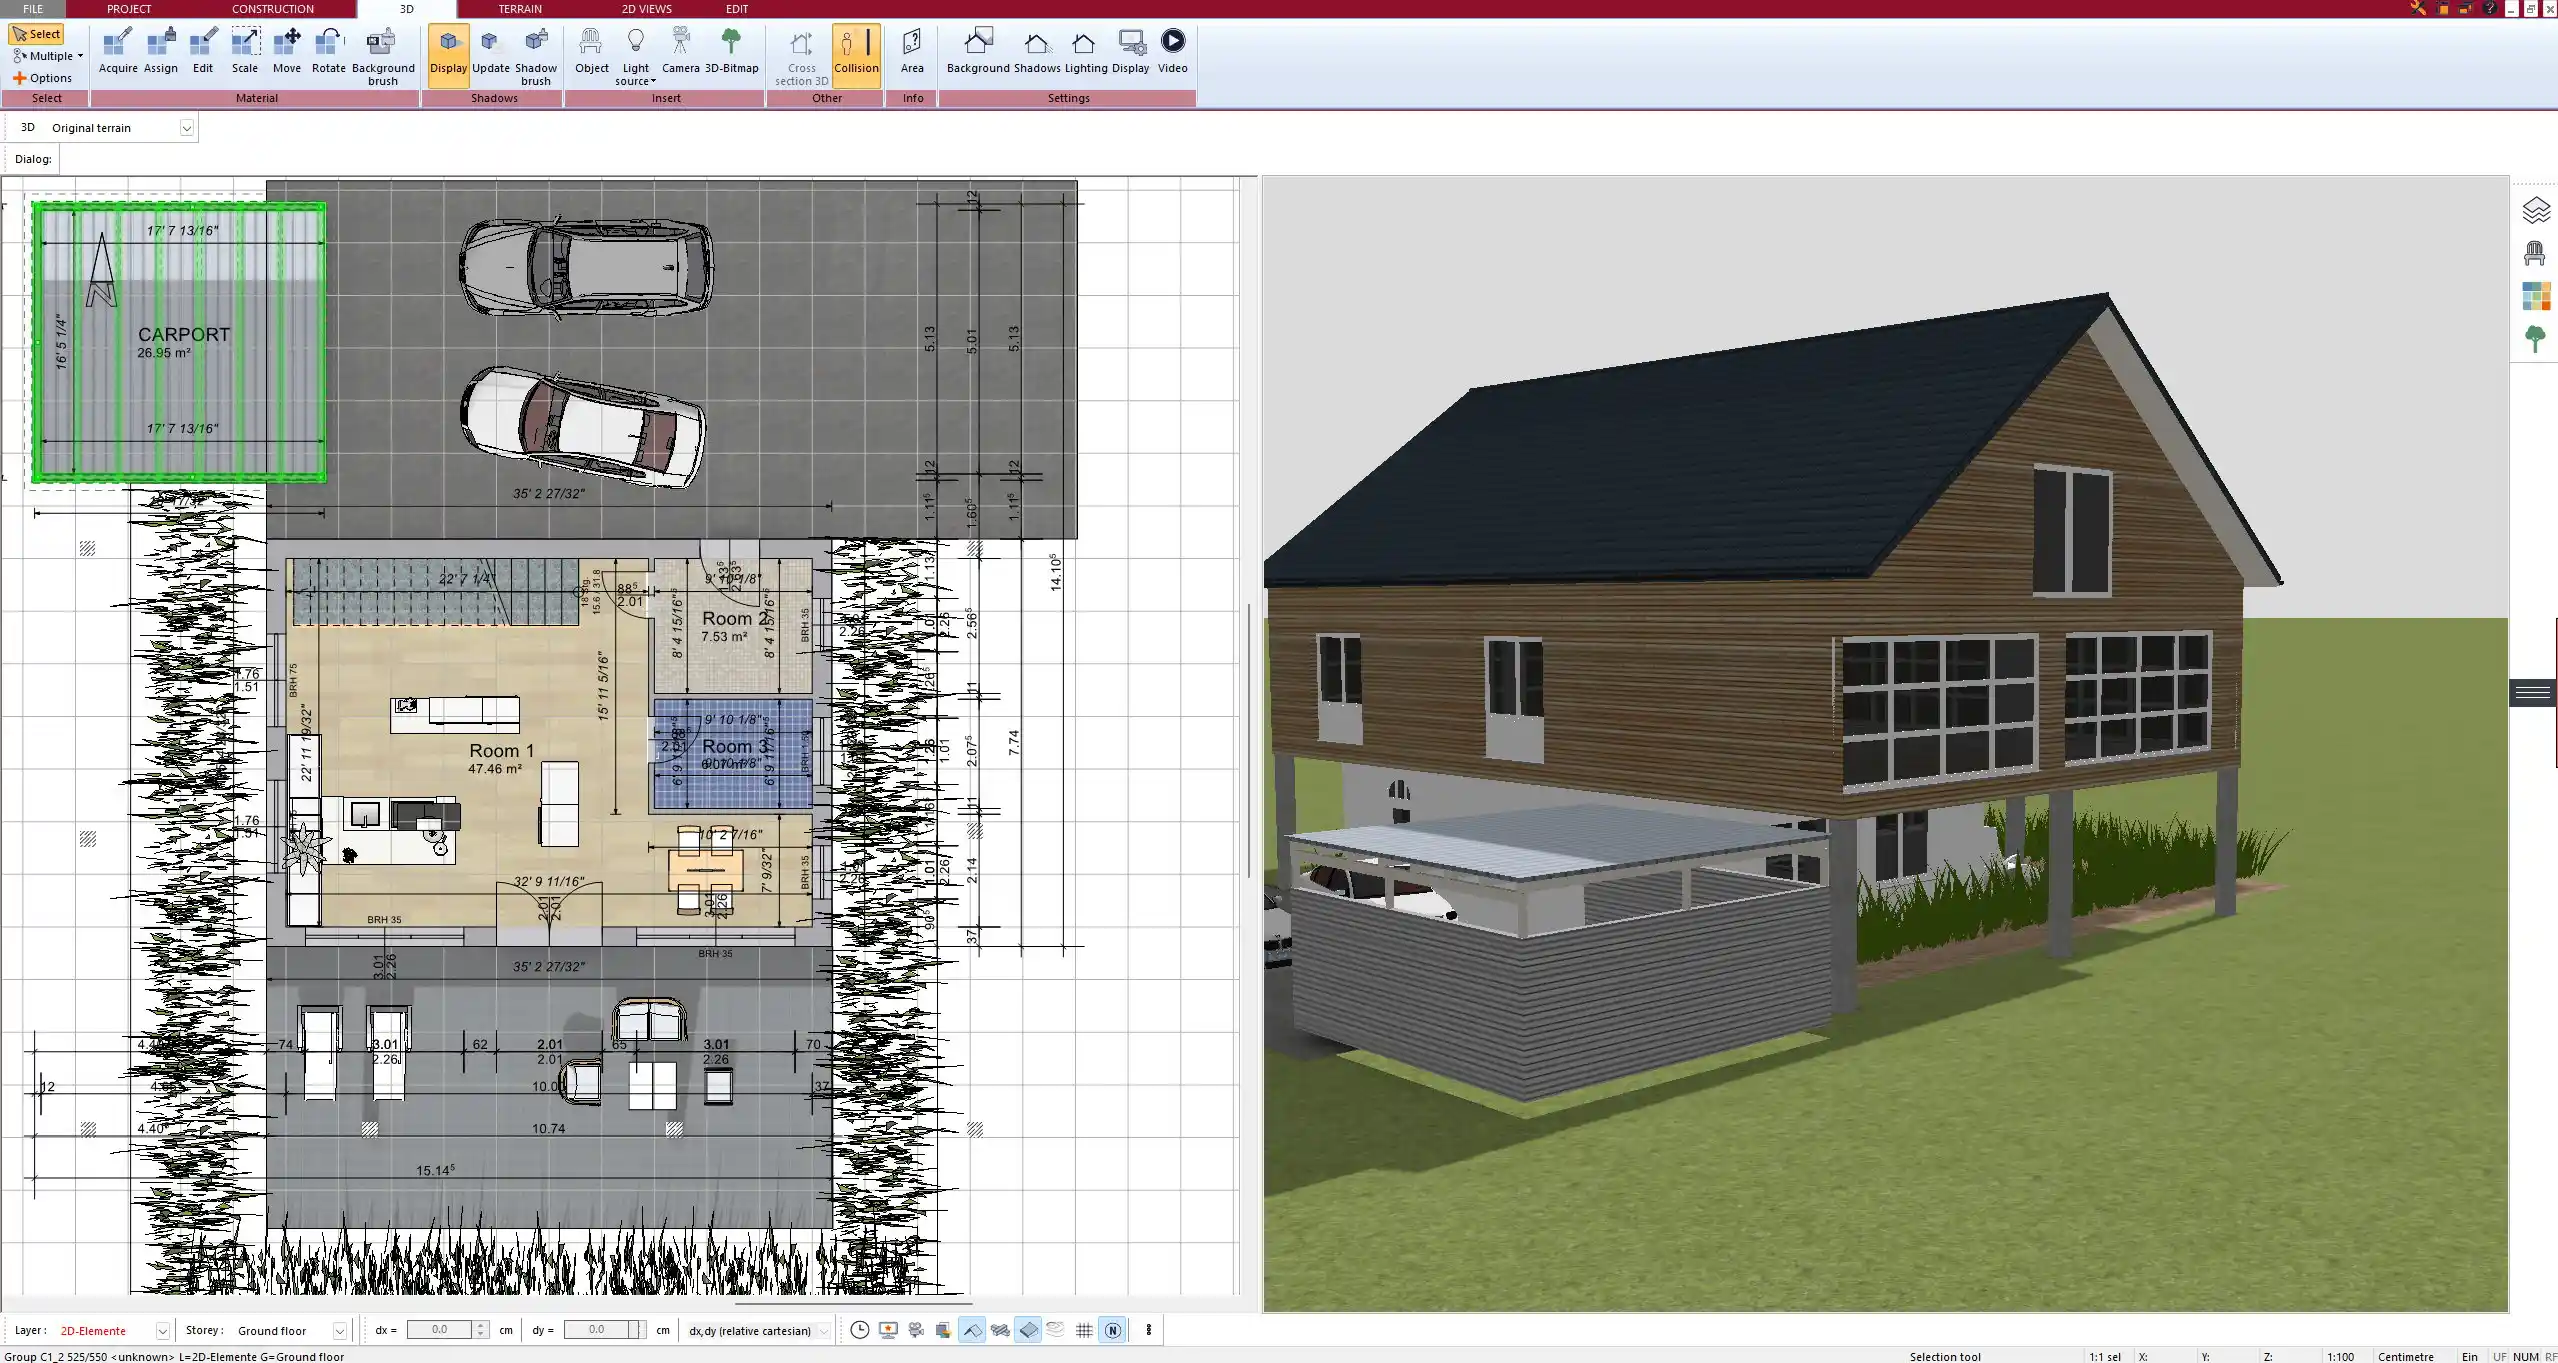
Task: Select the Background brush tool
Action: [383, 57]
